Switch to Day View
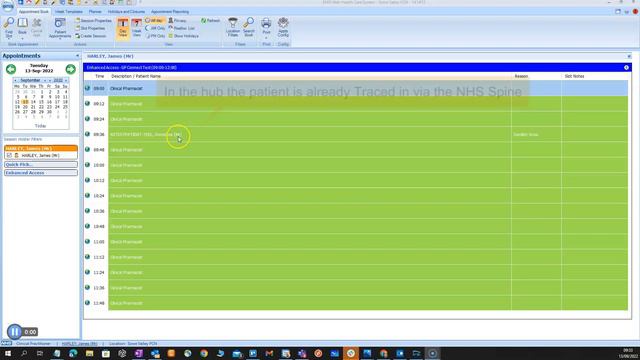 click(123, 28)
